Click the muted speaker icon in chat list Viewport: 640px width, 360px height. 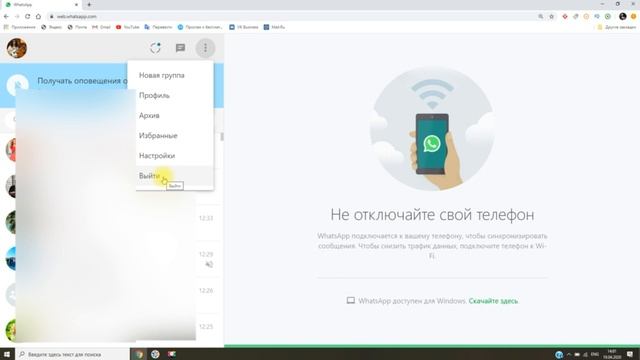(x=209, y=264)
